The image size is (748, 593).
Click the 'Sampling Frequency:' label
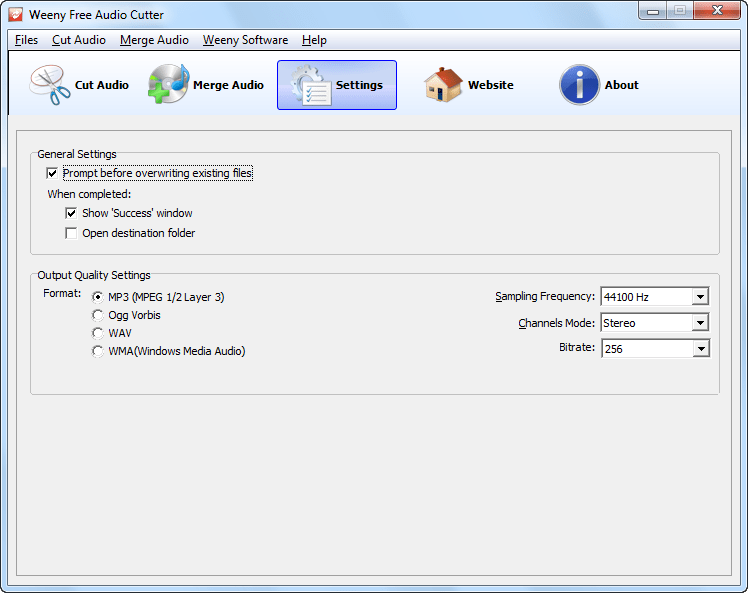coord(545,297)
